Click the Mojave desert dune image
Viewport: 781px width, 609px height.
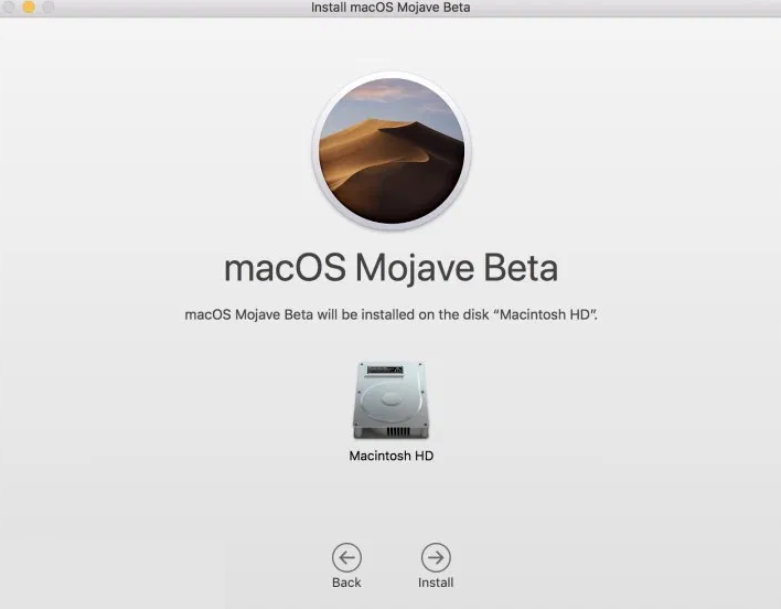coord(391,160)
